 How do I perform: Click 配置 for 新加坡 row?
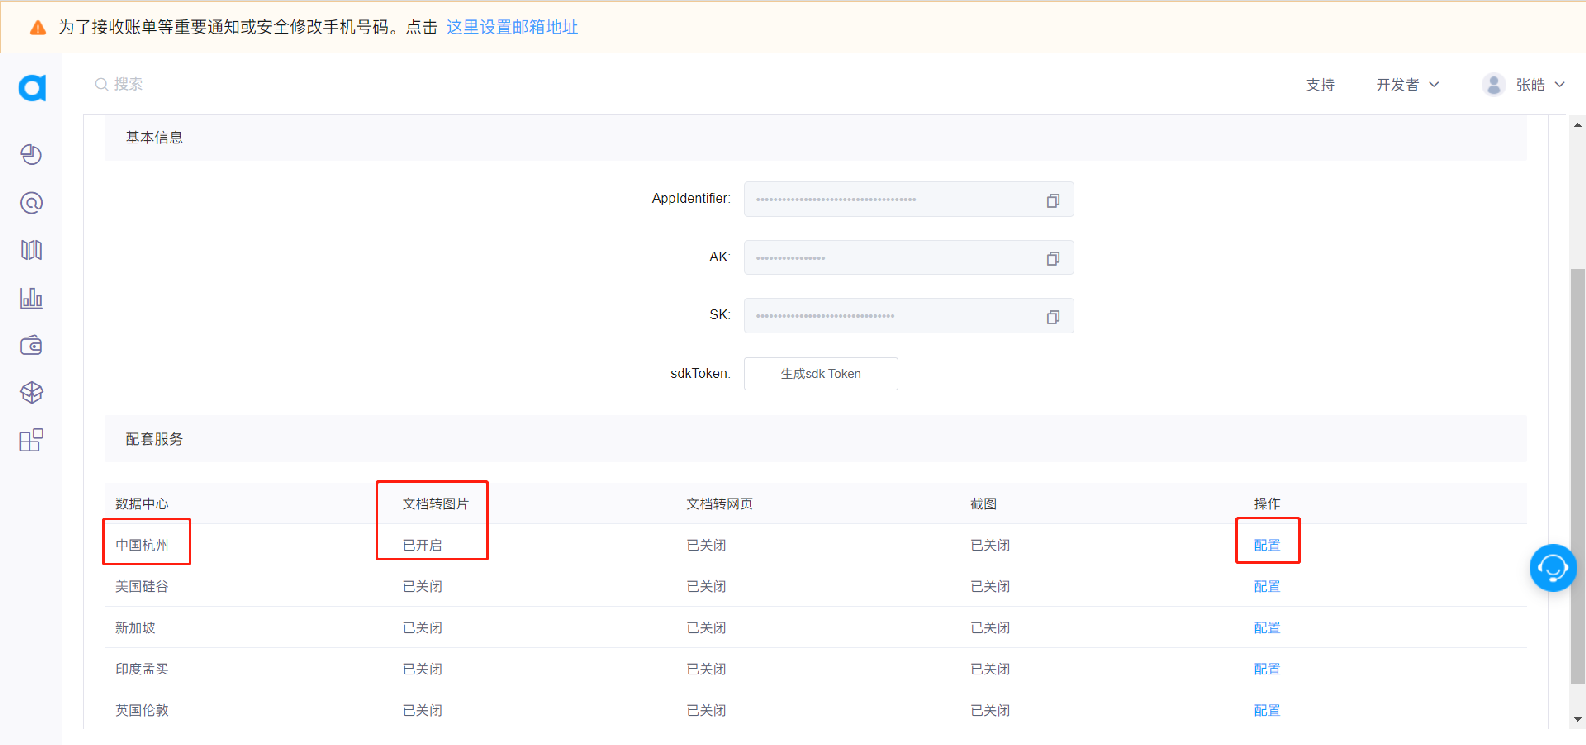(1267, 628)
